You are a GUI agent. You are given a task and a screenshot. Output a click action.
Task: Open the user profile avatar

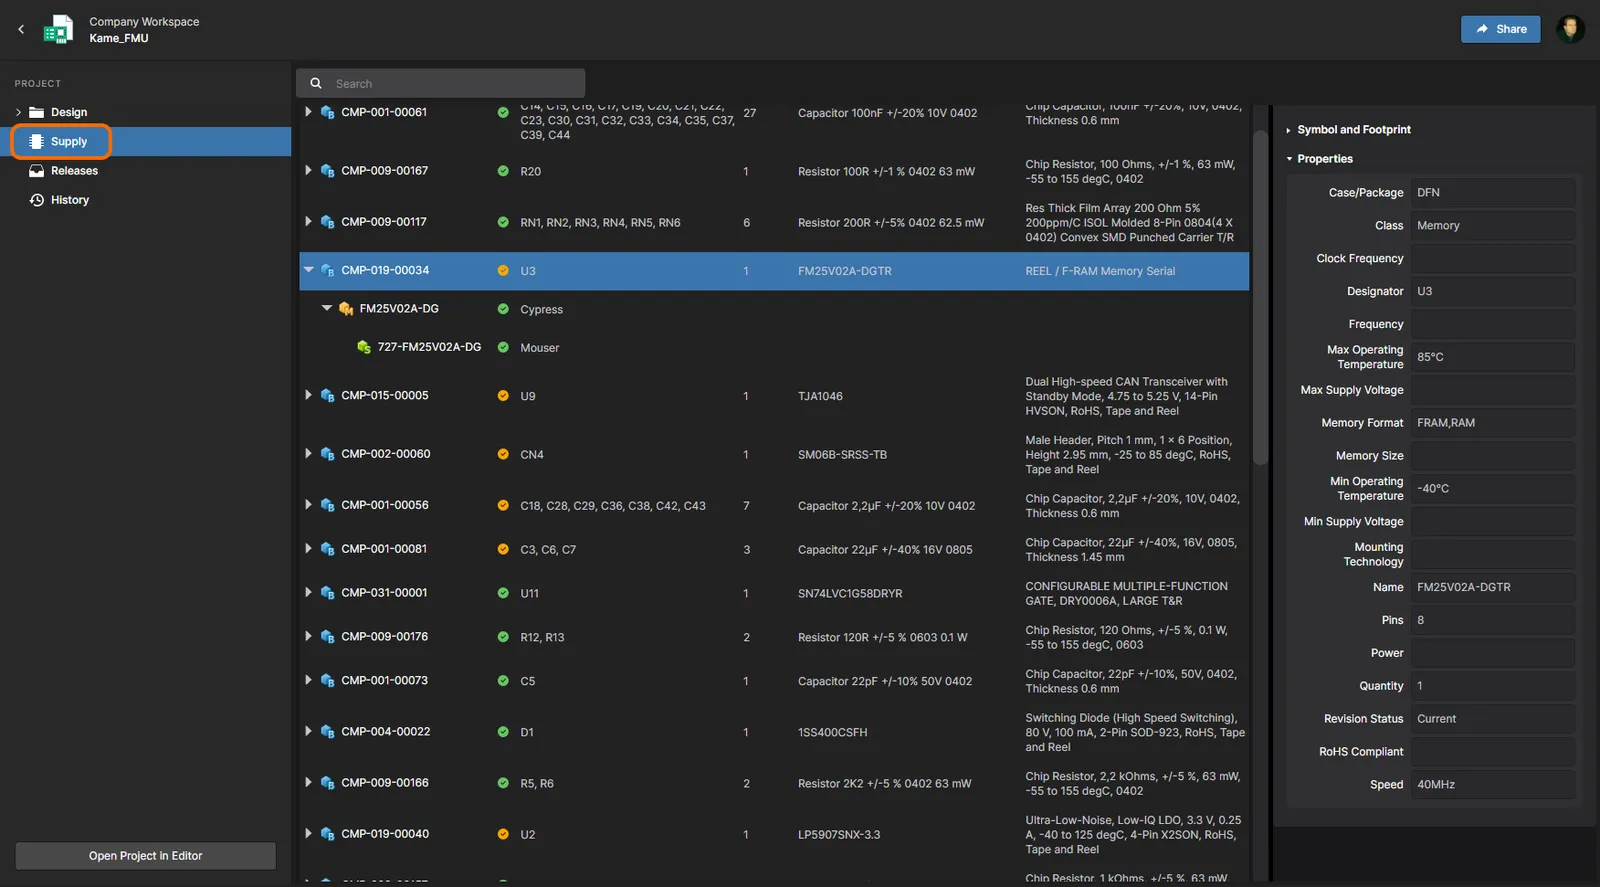click(1570, 29)
